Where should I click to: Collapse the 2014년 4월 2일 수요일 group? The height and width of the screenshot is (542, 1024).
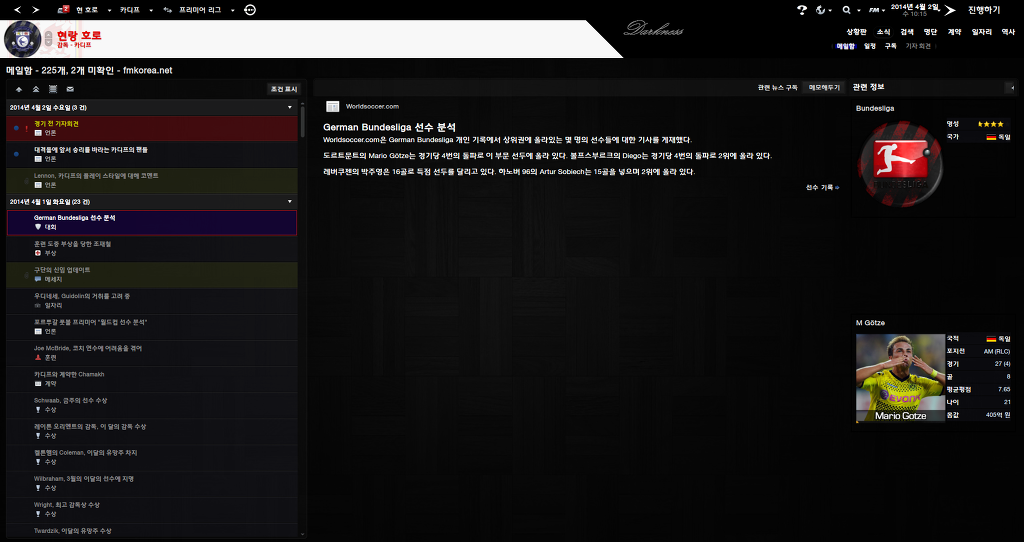290,108
